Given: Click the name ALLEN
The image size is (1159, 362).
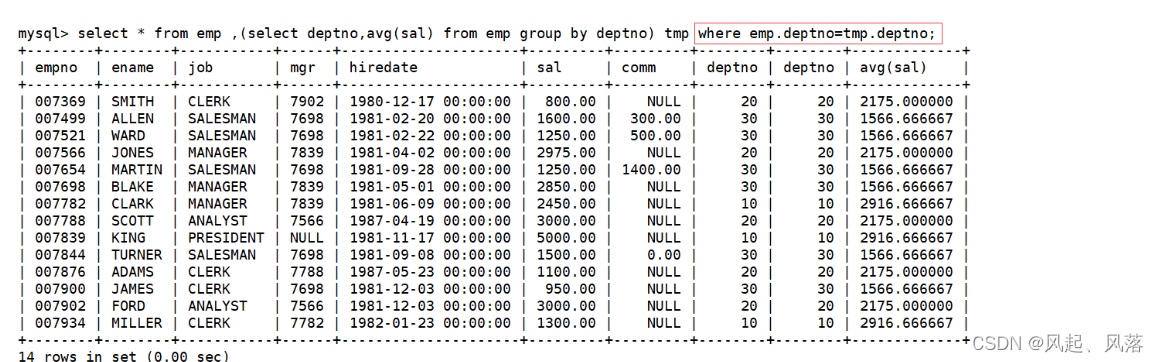Looking at the screenshot, I should (x=132, y=119).
